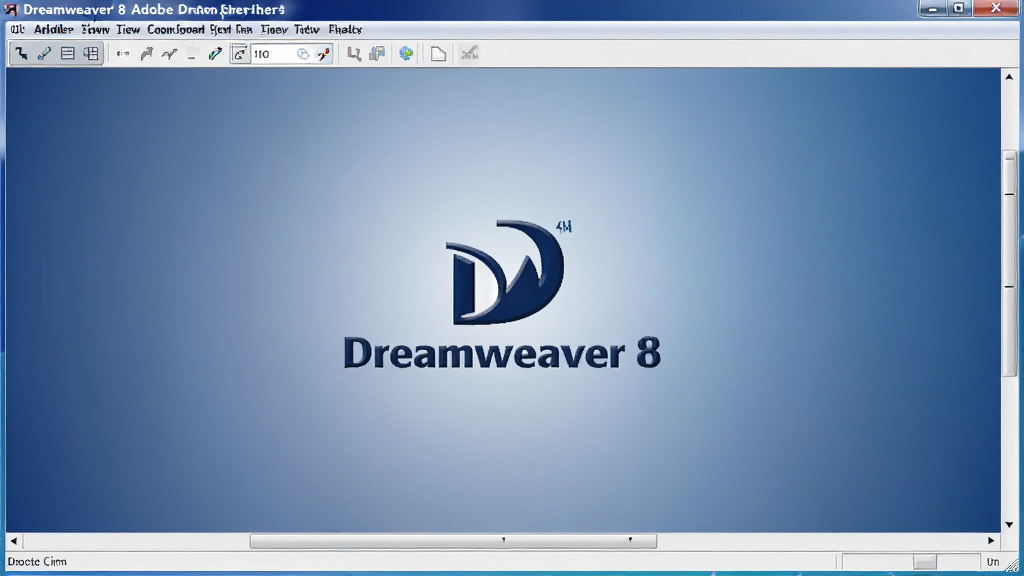Click the buildings files toolbar icon
Image resolution: width=1024 pixels, height=576 pixels.
point(377,54)
